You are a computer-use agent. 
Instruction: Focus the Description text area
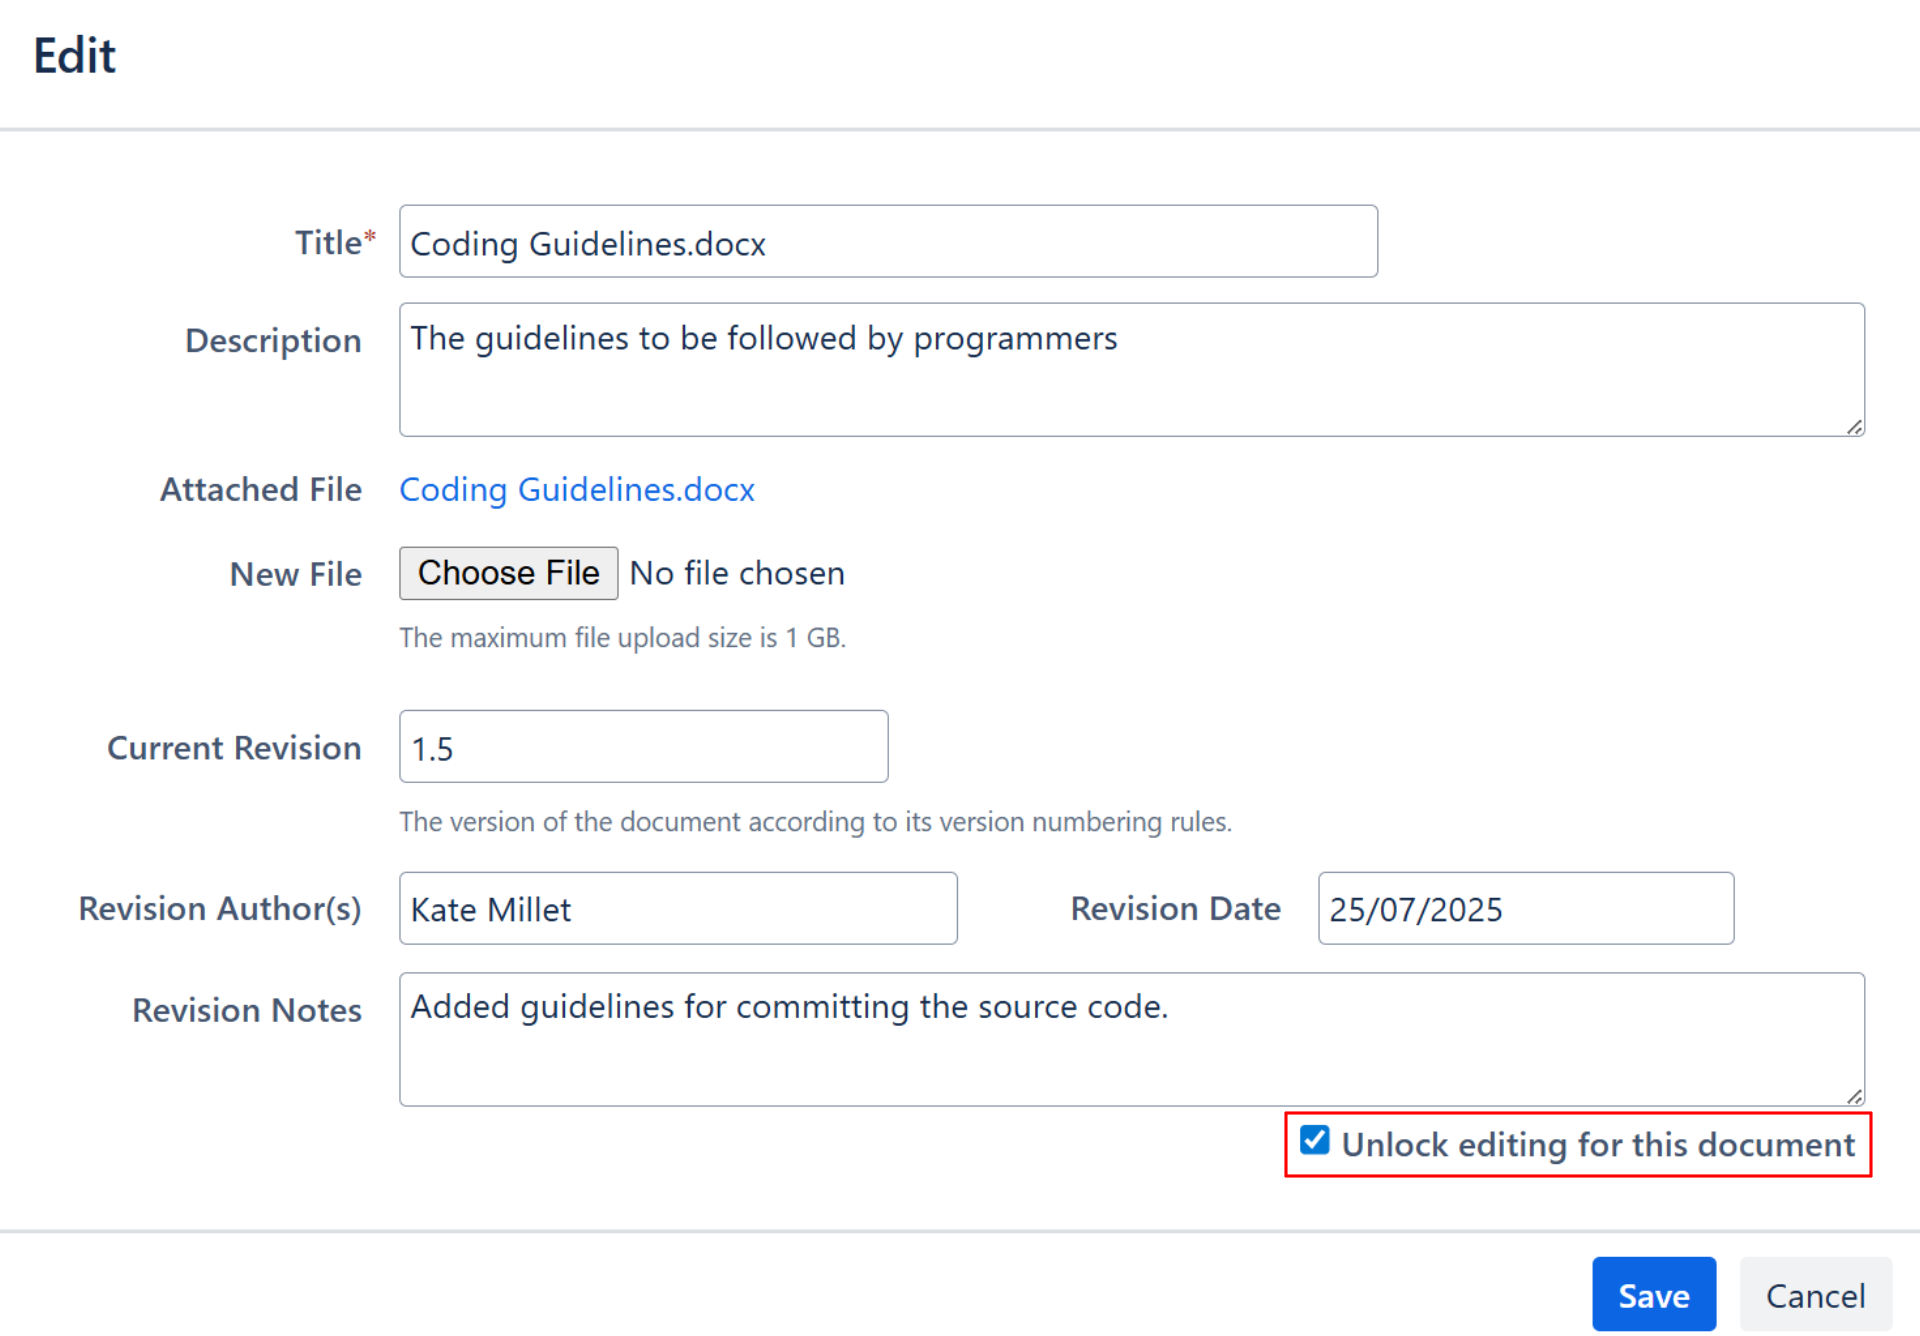[x=1130, y=370]
